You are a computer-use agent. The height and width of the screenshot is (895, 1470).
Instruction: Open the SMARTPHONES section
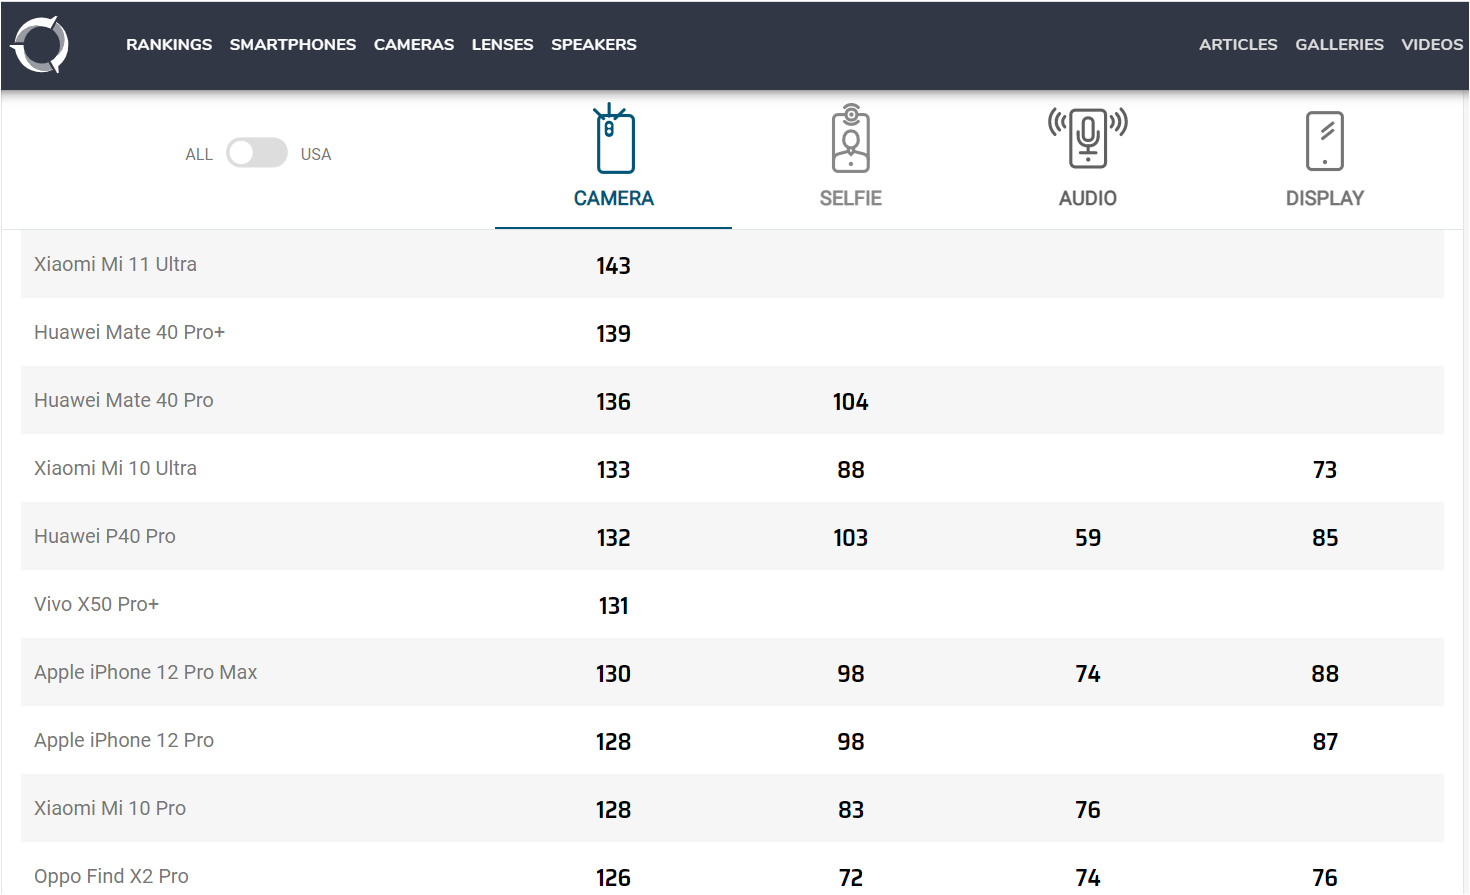292,44
